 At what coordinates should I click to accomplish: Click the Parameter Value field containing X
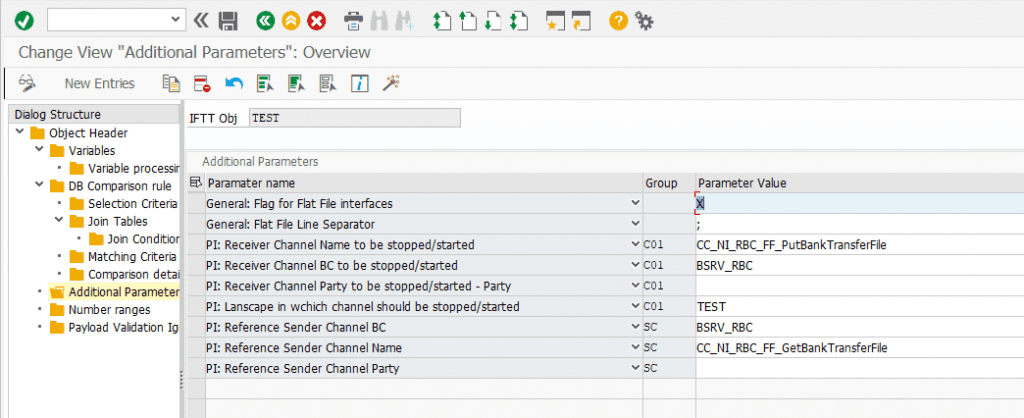pyautogui.click(x=859, y=203)
